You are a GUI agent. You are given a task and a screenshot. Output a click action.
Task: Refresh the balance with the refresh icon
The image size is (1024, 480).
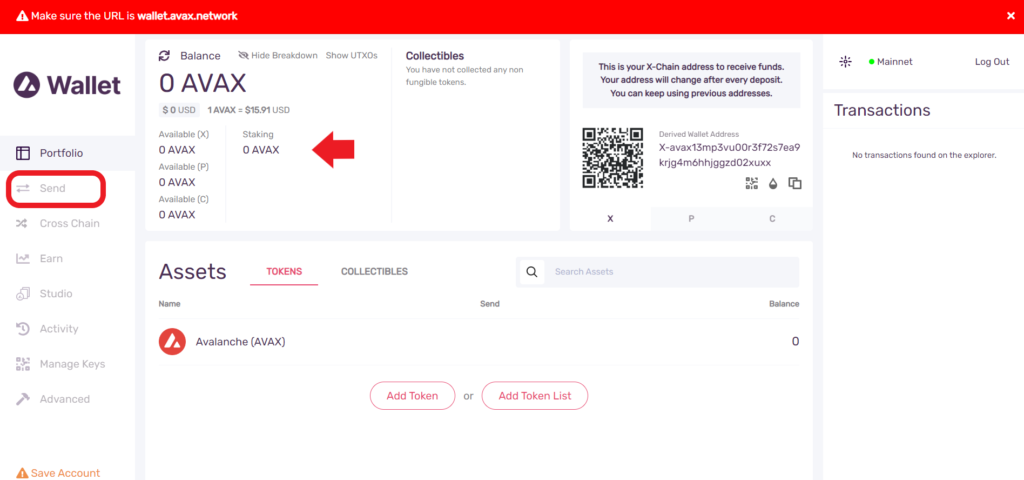pos(165,56)
